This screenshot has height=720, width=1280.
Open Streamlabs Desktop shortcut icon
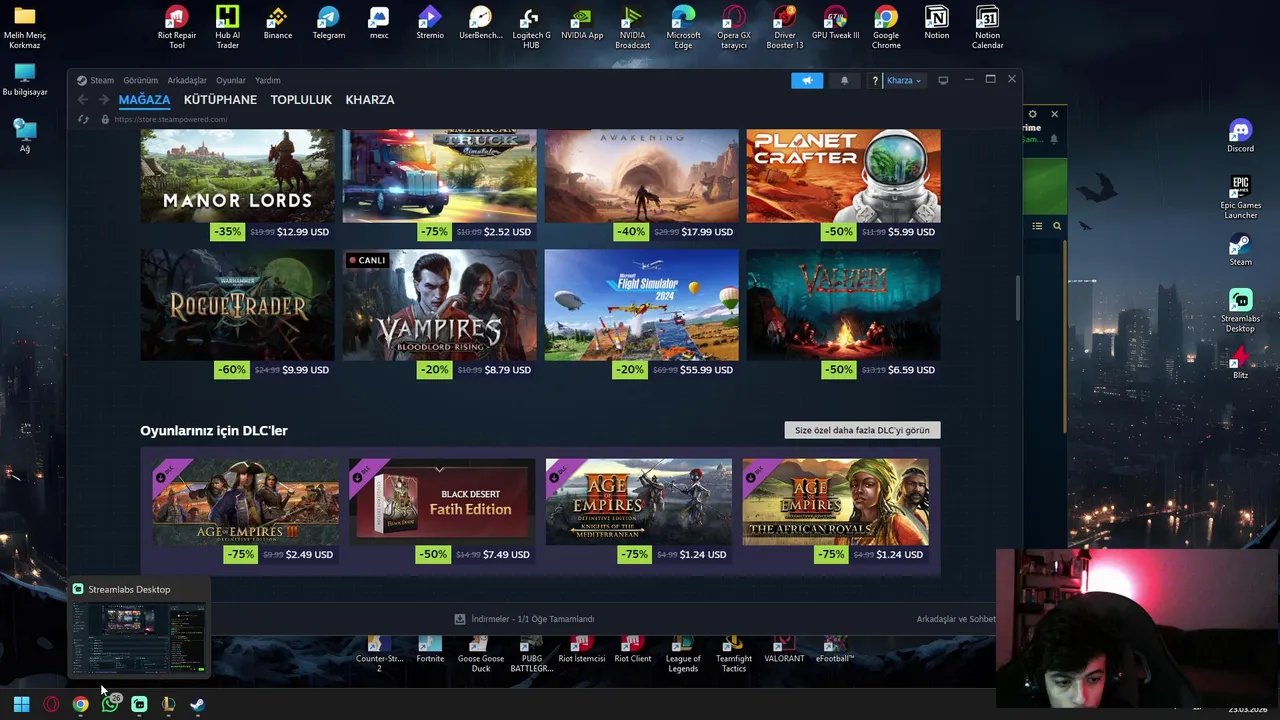point(1240,311)
